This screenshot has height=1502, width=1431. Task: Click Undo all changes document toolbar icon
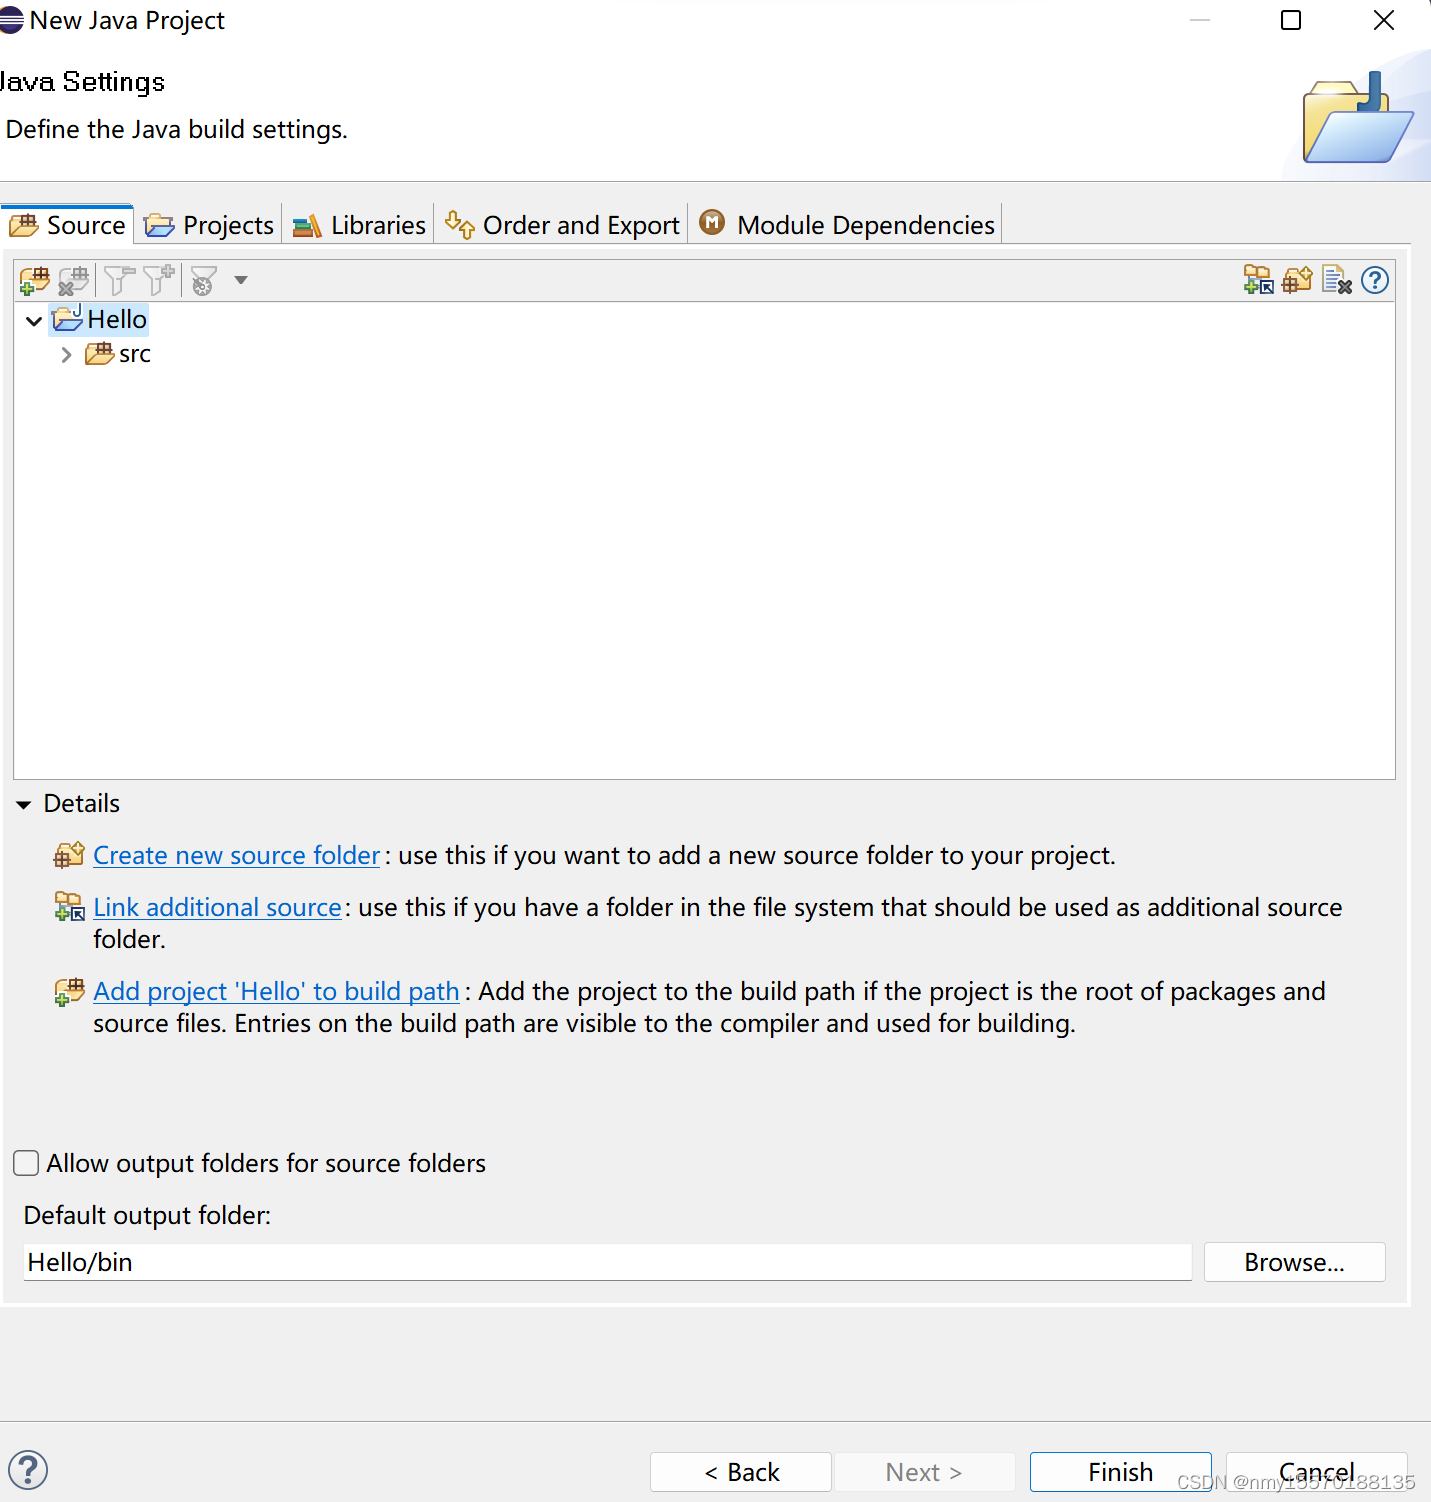coord(1337,280)
